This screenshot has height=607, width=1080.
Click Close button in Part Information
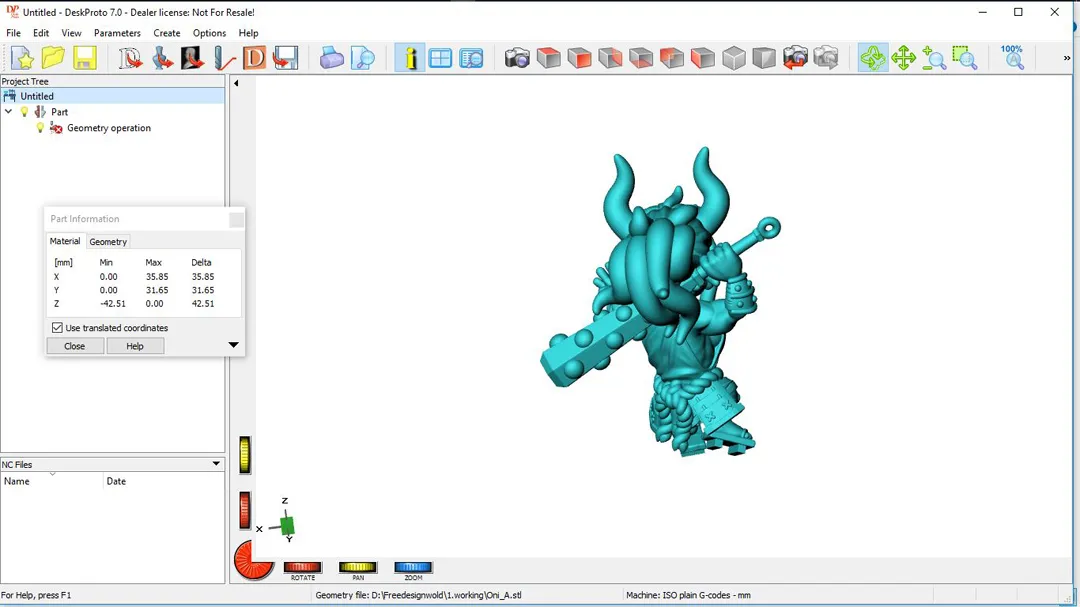[x=74, y=346]
